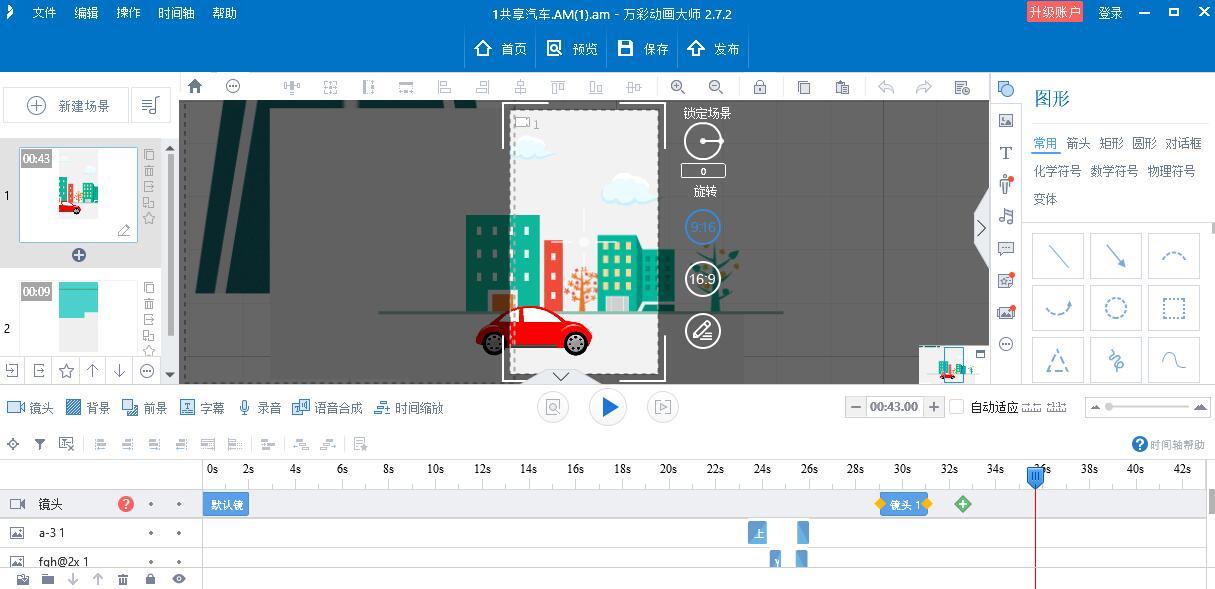Expand more sidebar categories ellipsis
The image size is (1215, 589).
click(1006, 344)
